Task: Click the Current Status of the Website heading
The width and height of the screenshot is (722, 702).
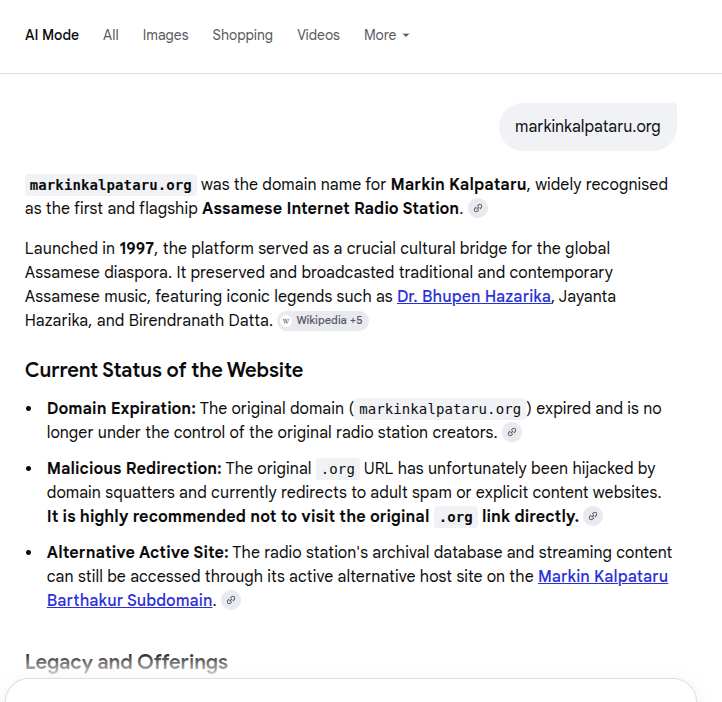Action: tap(164, 370)
